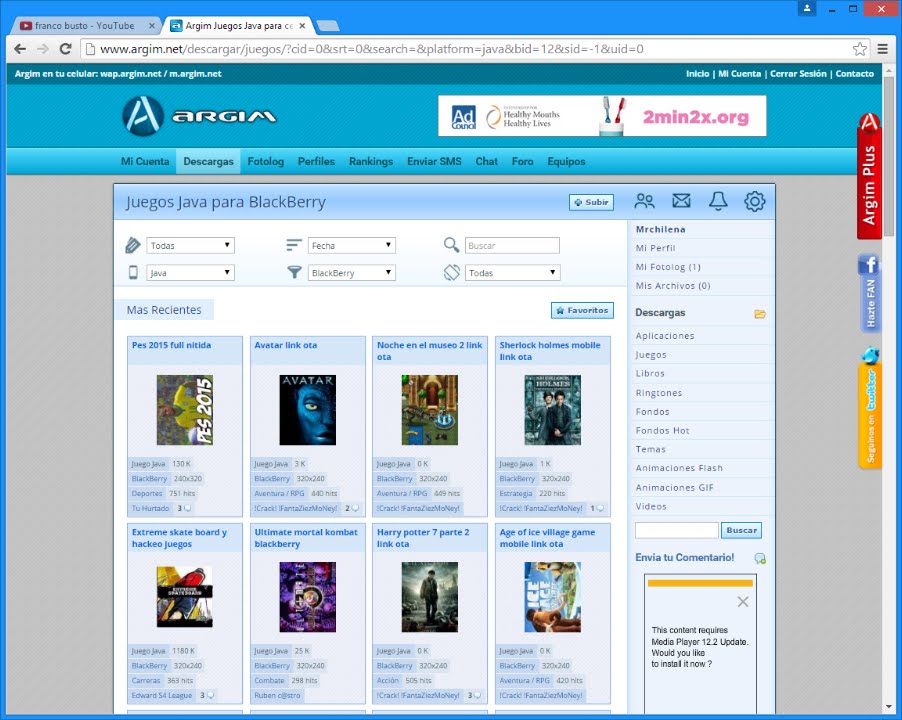Open Ringtones in the Descargas sidebar
The height and width of the screenshot is (720, 902).
click(x=659, y=393)
